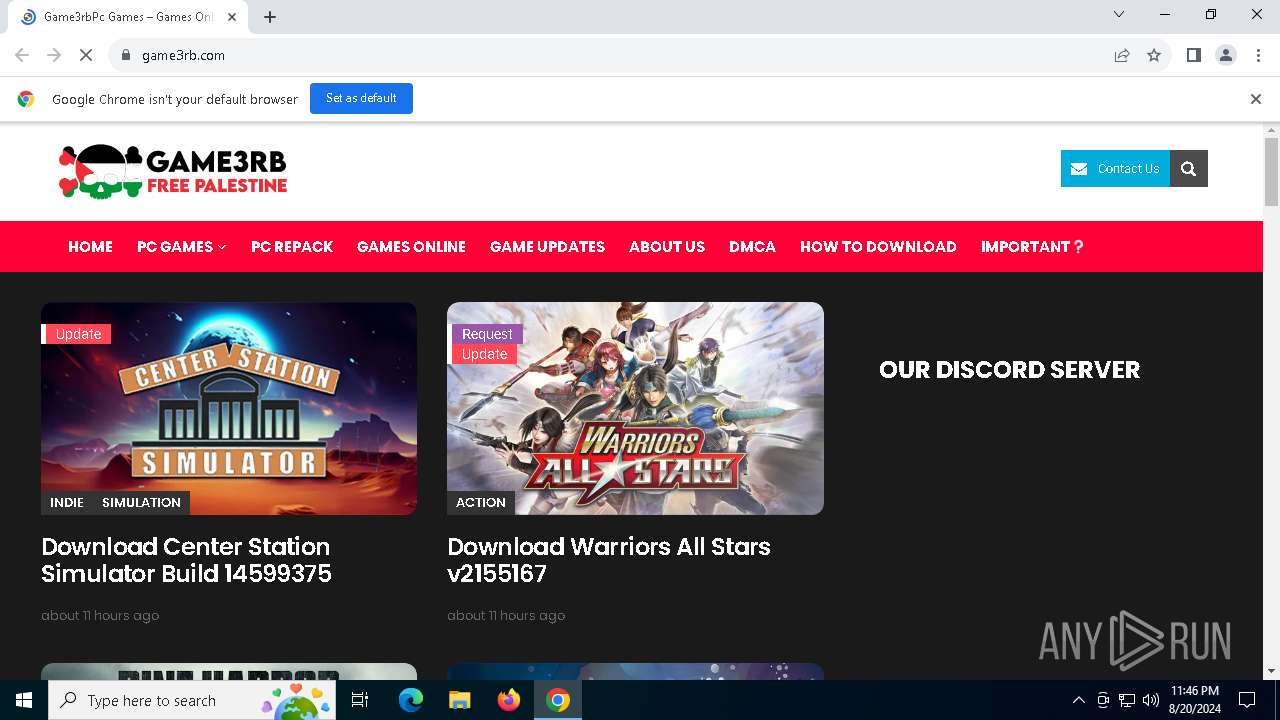Share this page icon

point(1122,55)
